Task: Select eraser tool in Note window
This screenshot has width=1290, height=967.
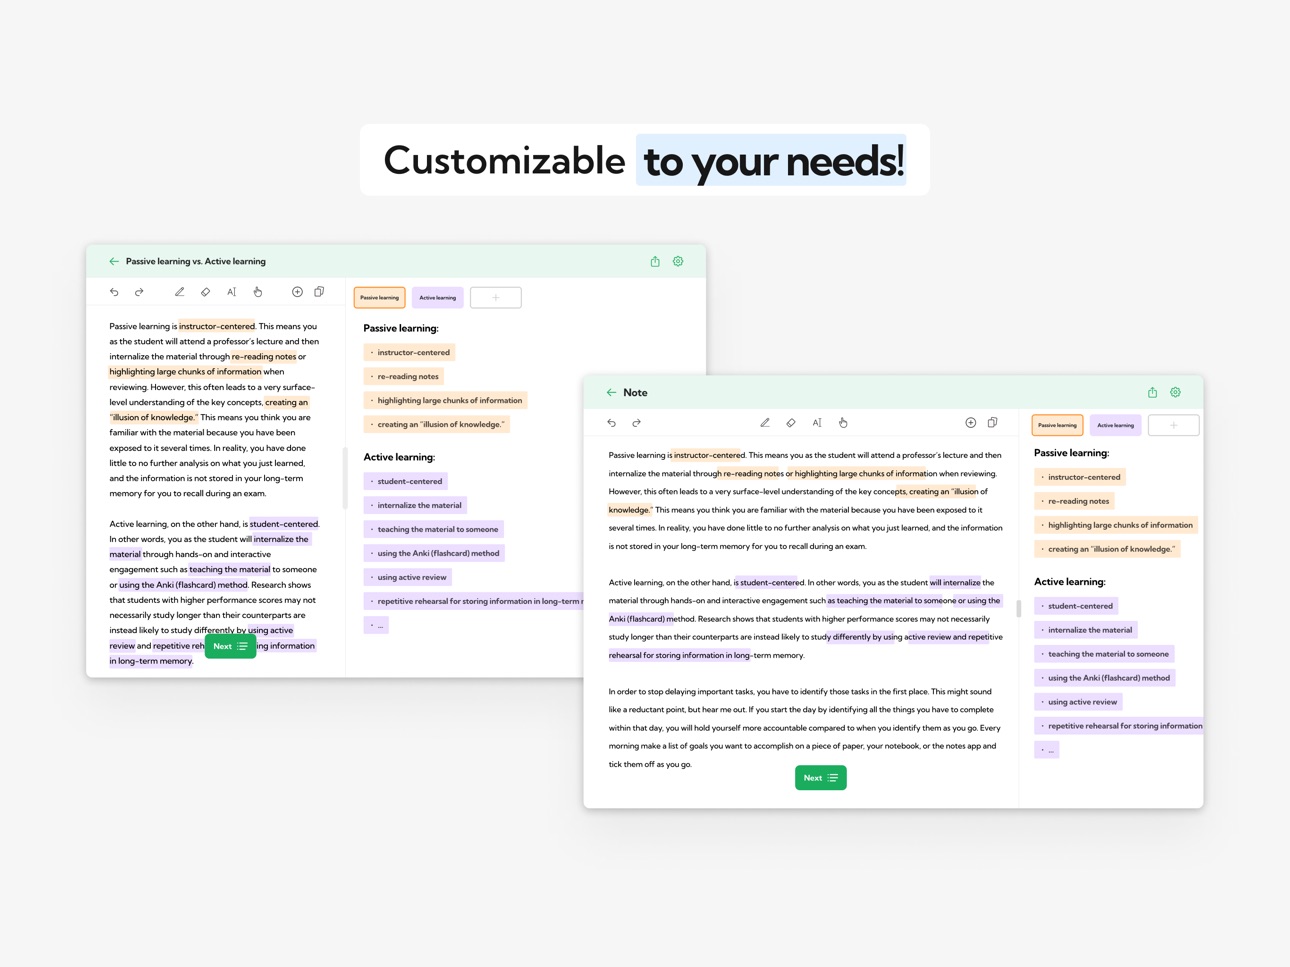Action: [x=791, y=423]
